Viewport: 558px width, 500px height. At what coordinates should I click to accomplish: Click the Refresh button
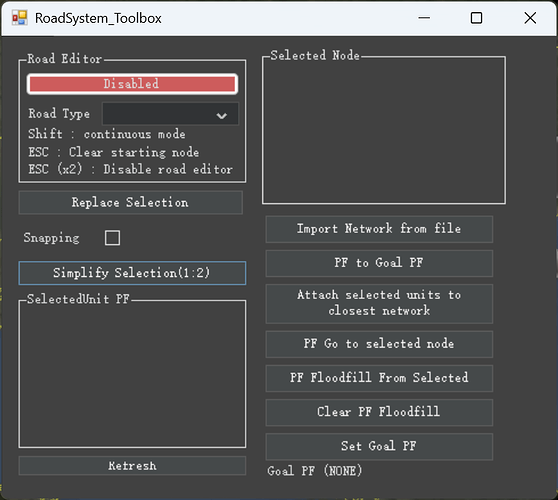click(132, 466)
